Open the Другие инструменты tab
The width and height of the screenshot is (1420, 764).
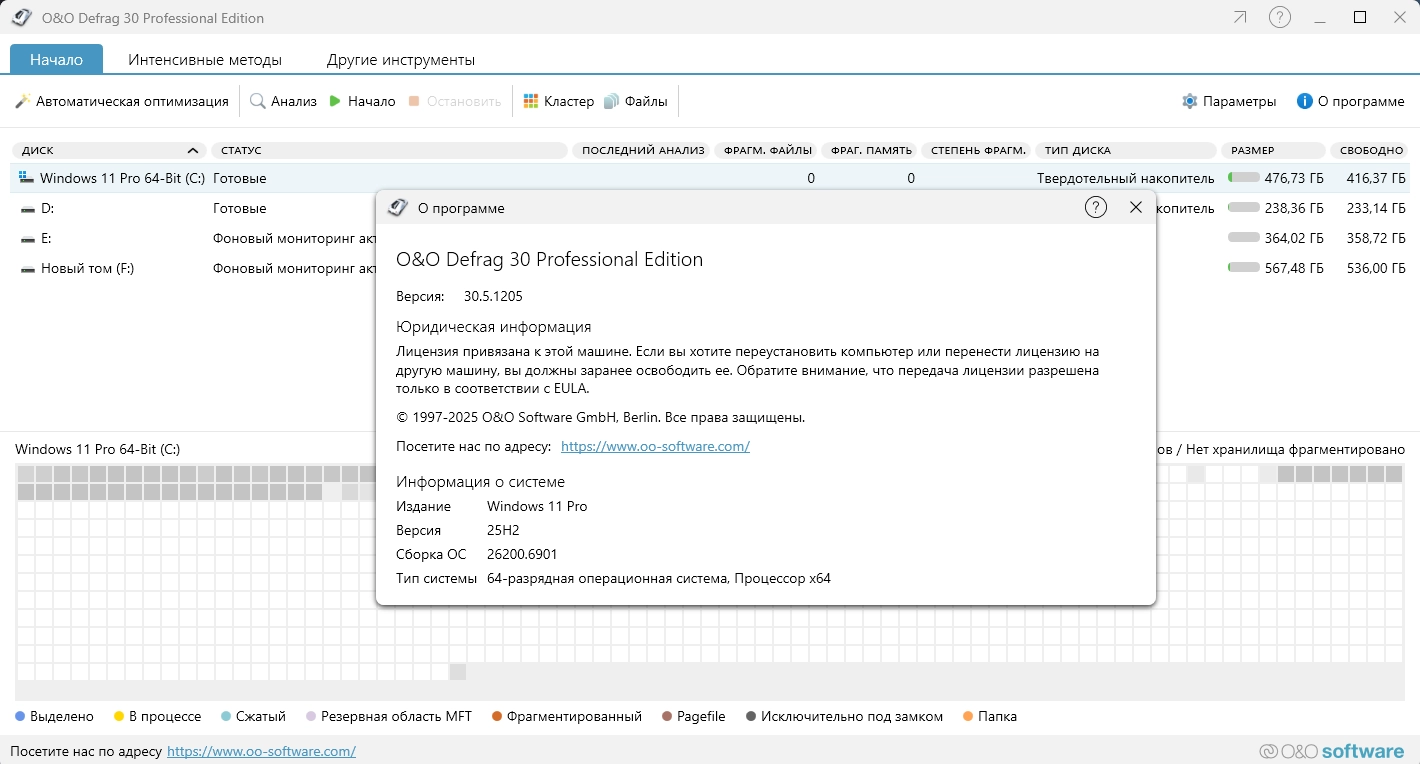401,59
